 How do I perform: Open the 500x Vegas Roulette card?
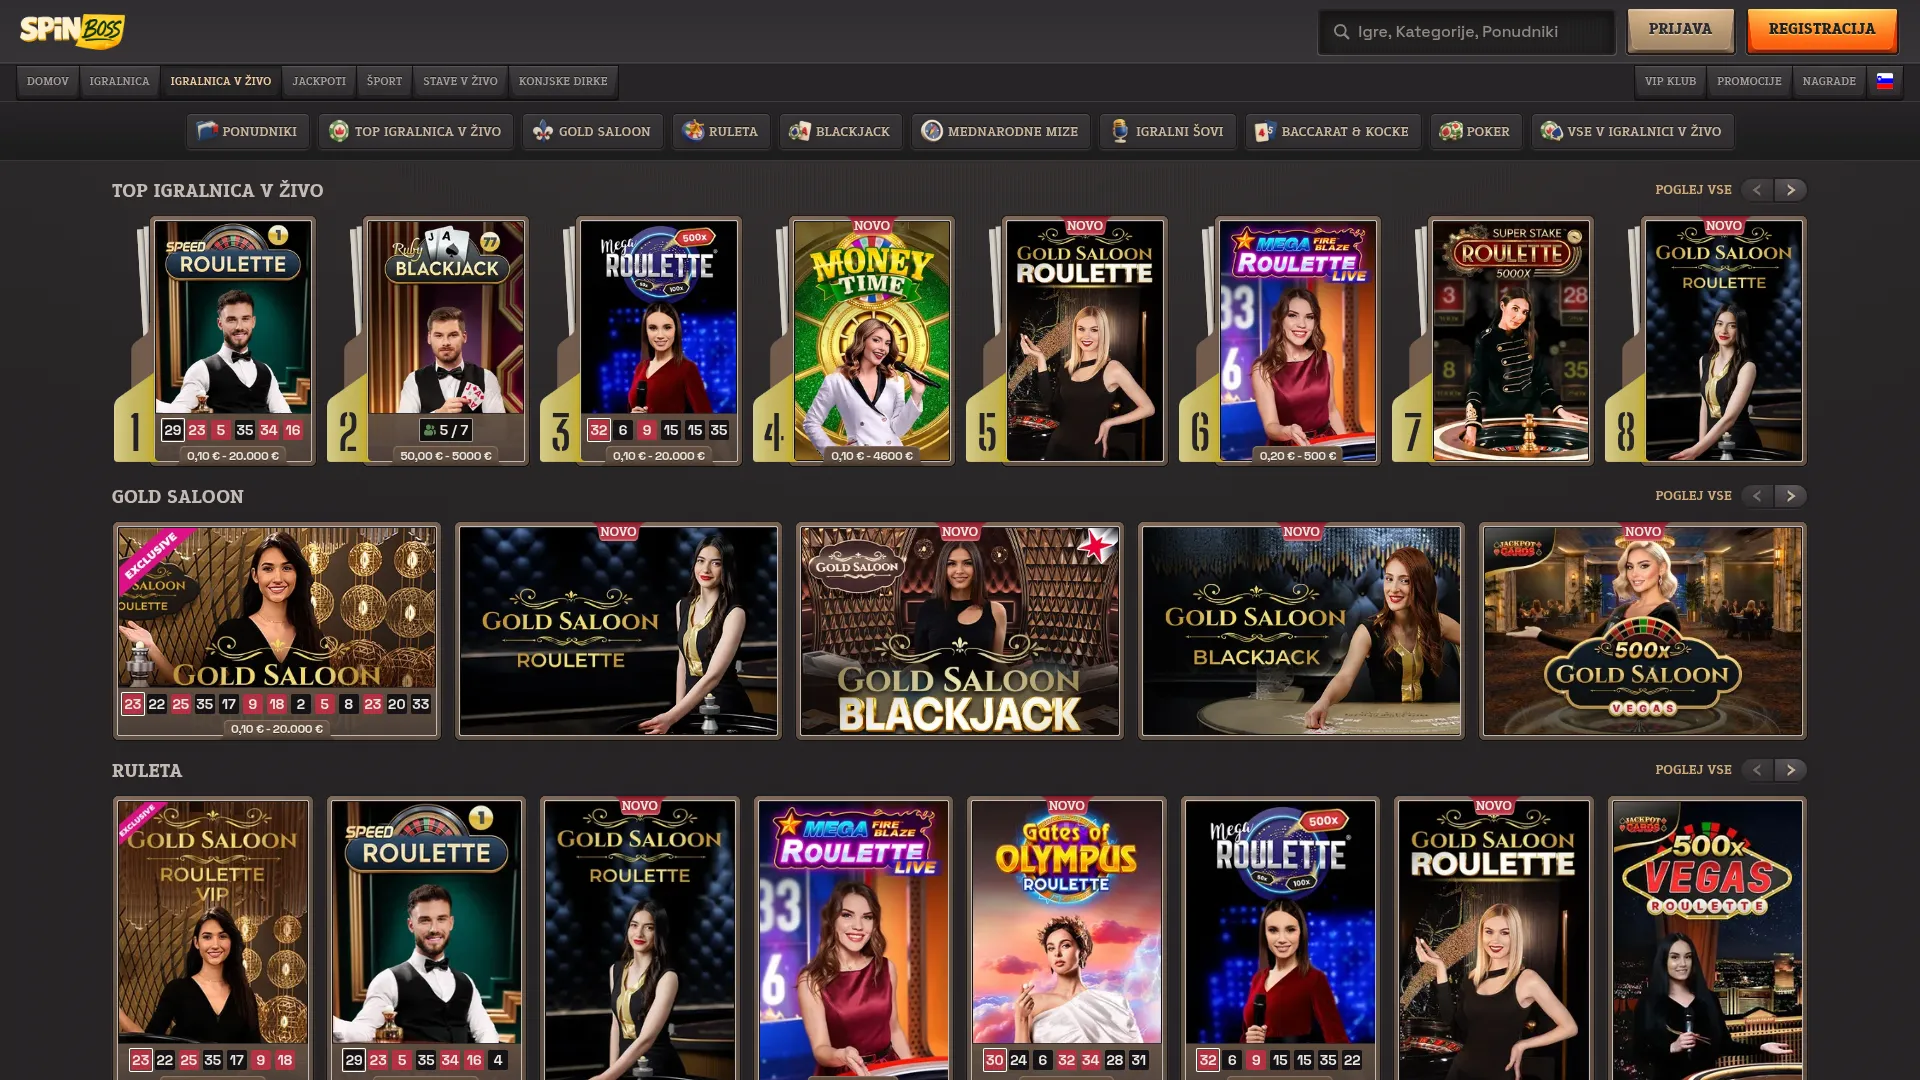click(x=1707, y=938)
